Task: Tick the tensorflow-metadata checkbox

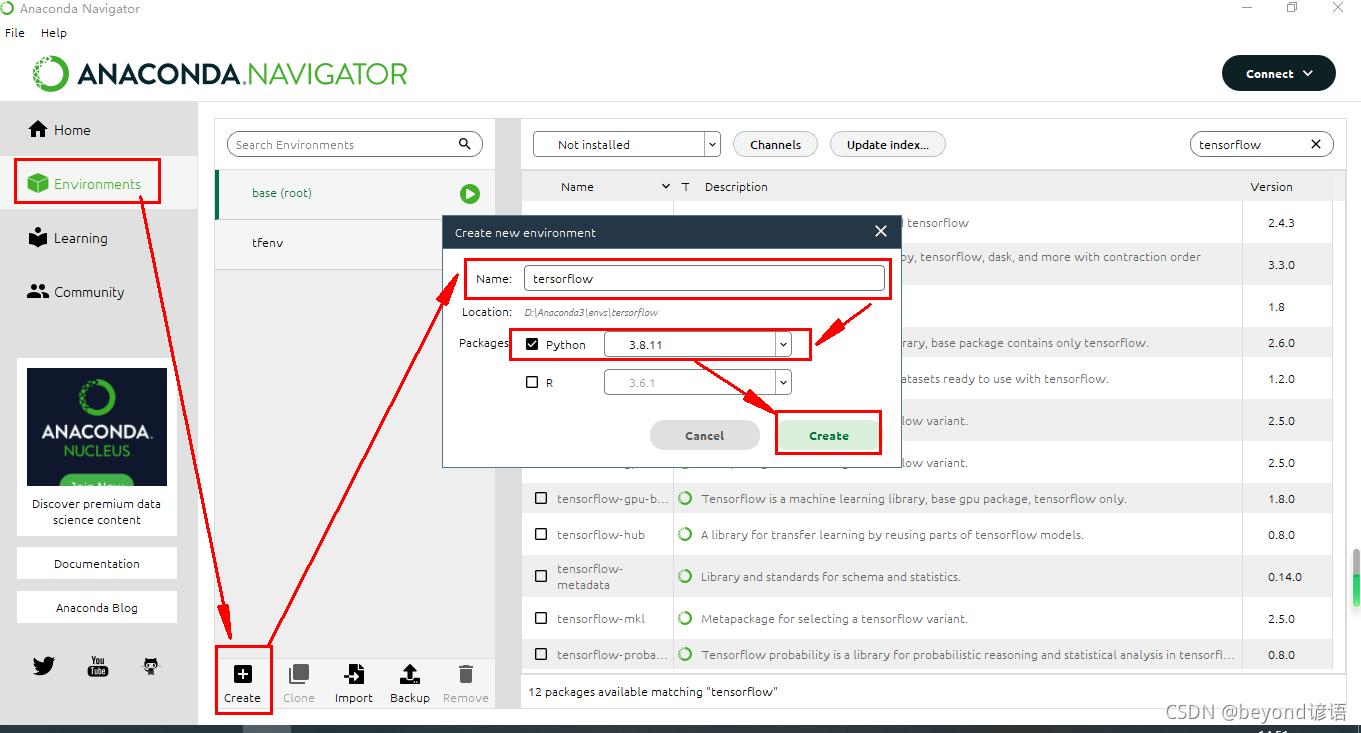Action: coord(541,577)
